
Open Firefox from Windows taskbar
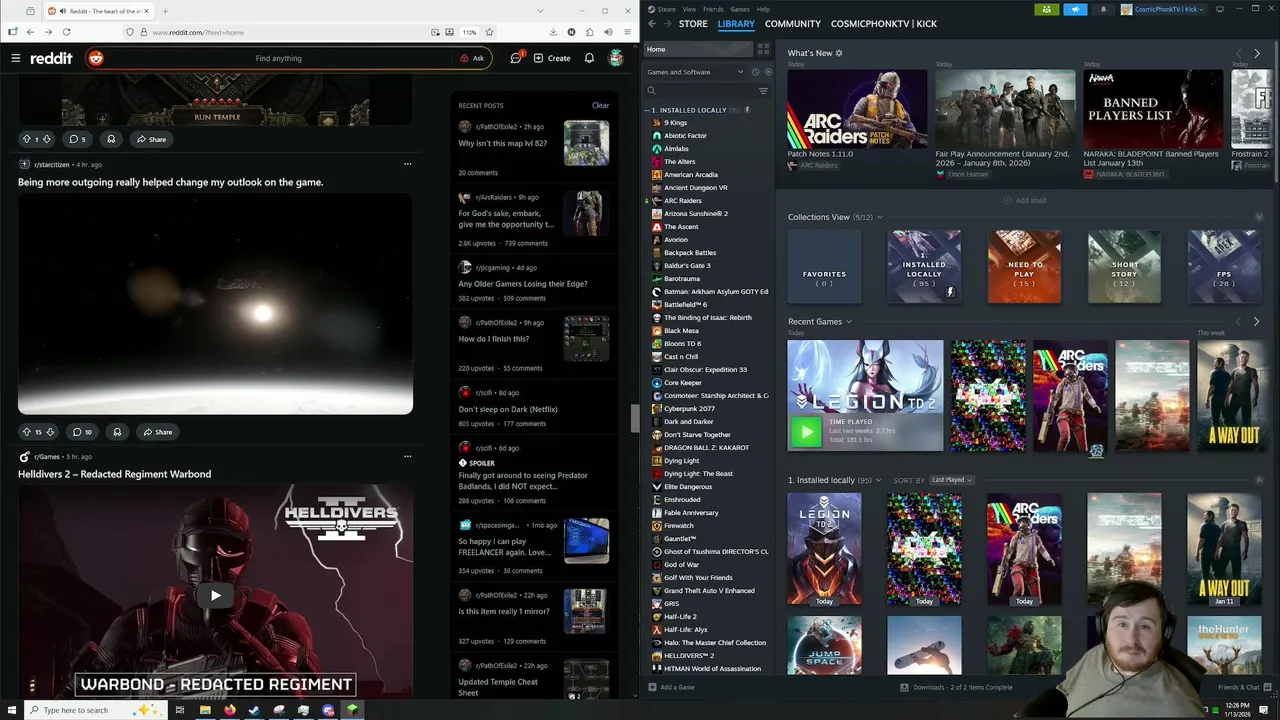229,710
